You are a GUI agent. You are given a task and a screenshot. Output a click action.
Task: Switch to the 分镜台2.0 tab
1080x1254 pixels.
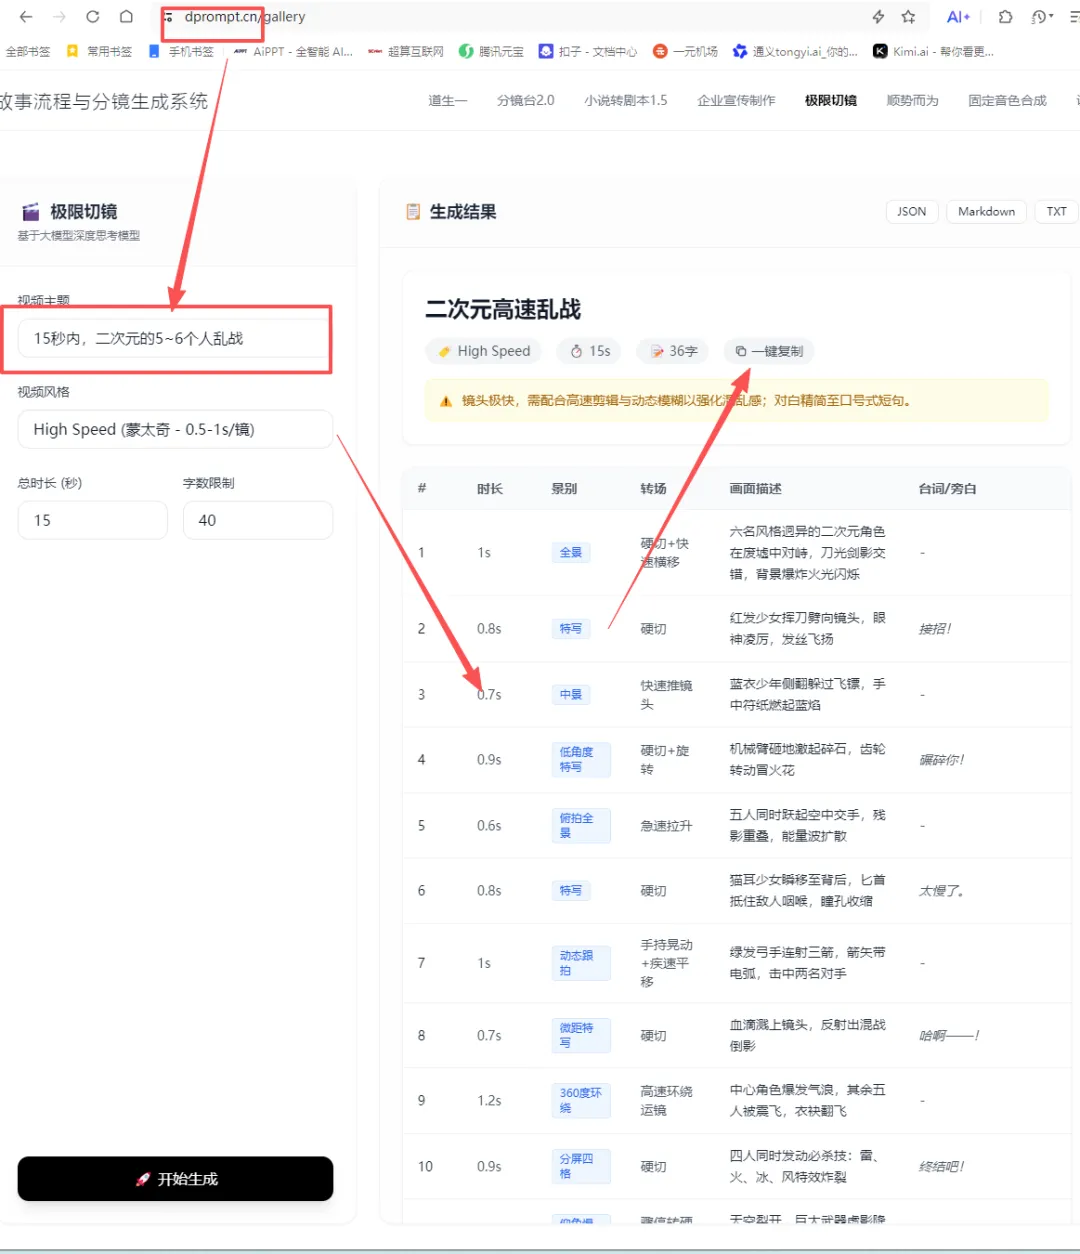[525, 100]
